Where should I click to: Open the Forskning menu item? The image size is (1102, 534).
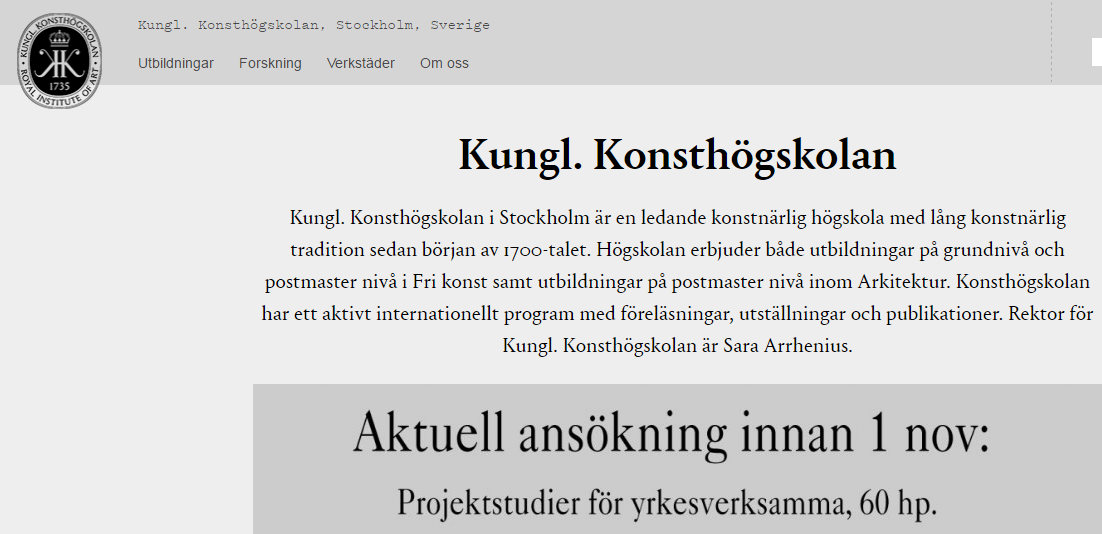(270, 63)
